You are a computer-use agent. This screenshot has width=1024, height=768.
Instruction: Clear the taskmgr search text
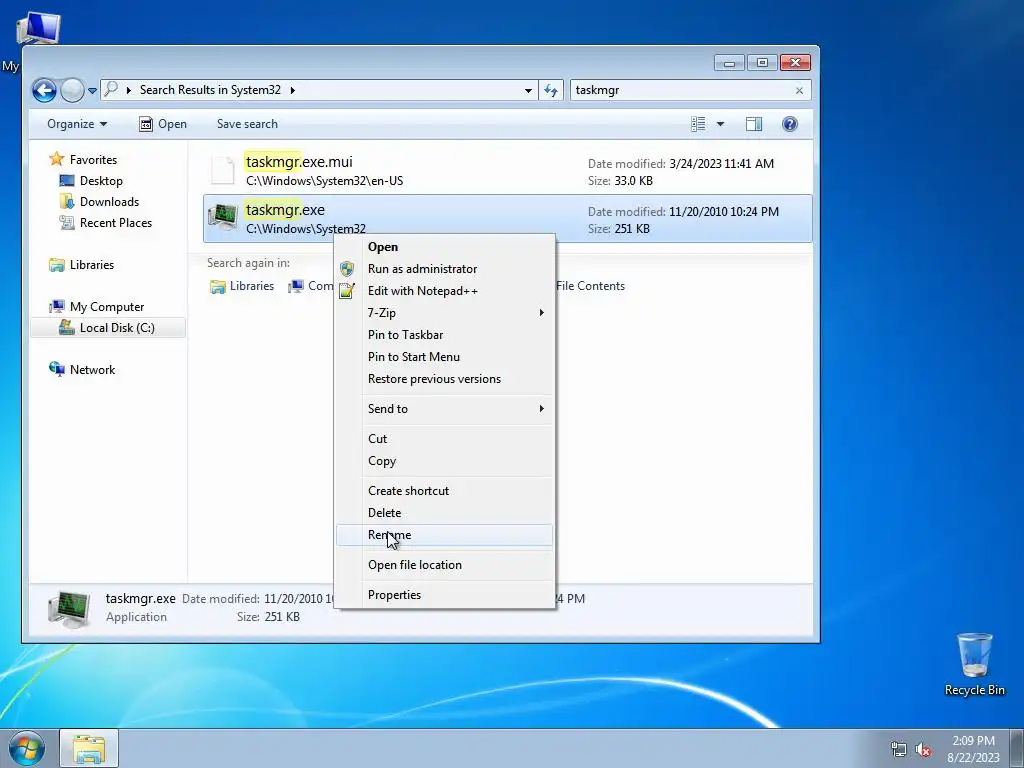pos(799,90)
